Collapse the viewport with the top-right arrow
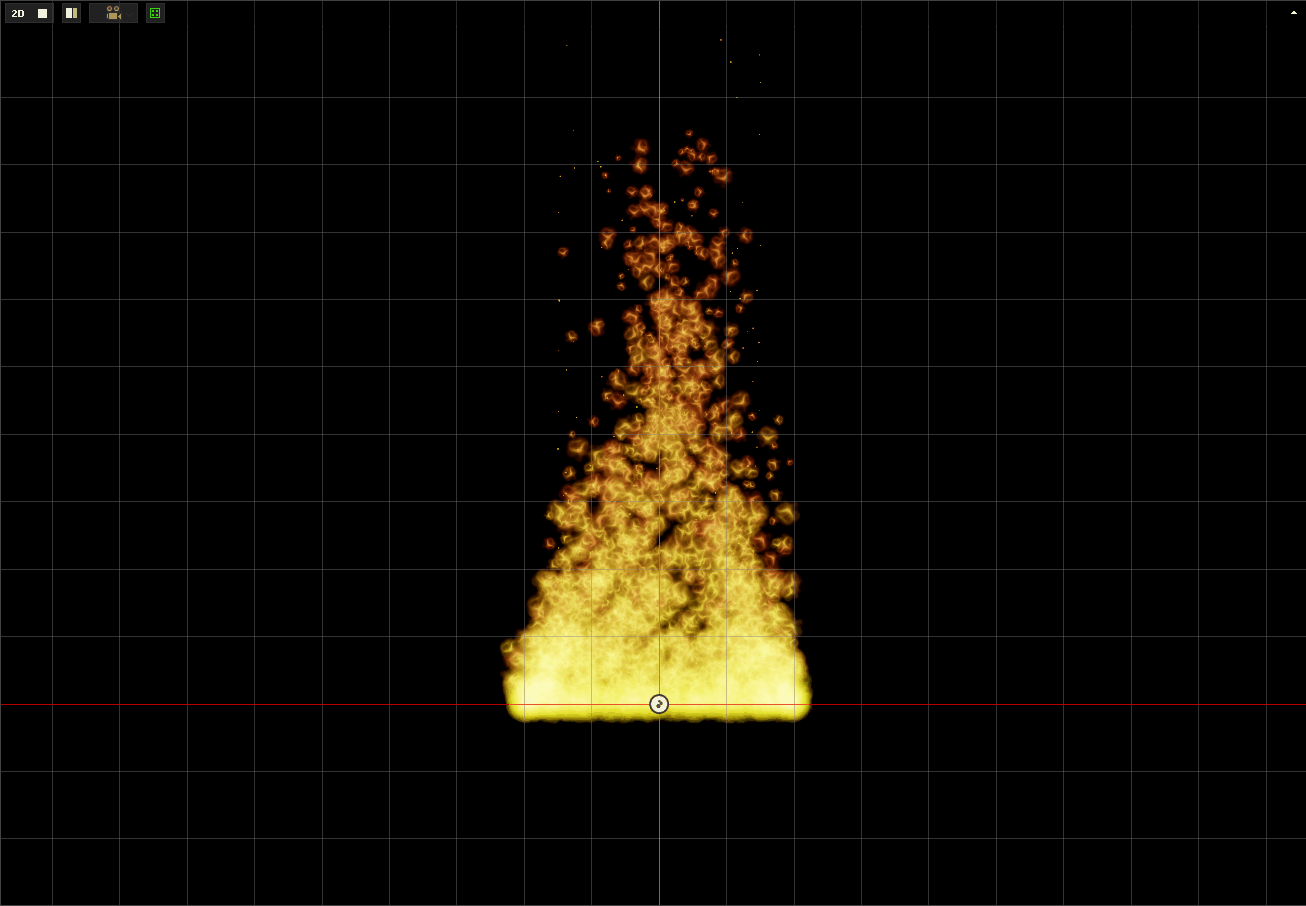1306x906 pixels. coord(1294,13)
